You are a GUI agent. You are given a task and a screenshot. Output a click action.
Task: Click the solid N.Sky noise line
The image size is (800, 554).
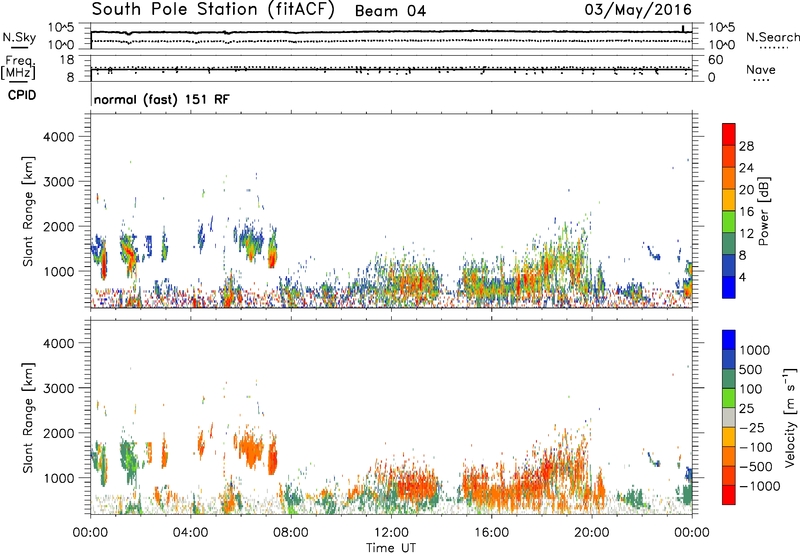[x=391, y=32]
